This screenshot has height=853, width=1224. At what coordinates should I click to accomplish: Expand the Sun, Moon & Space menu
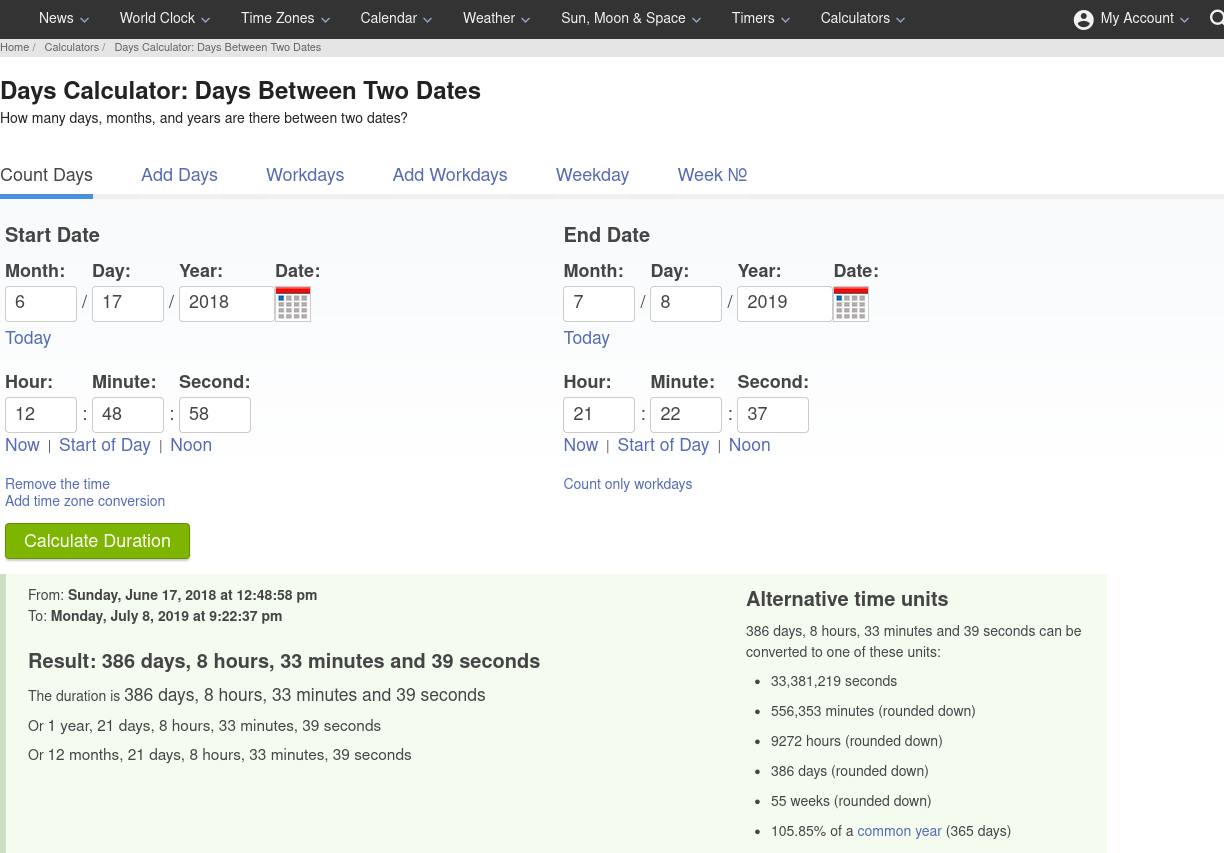631,18
